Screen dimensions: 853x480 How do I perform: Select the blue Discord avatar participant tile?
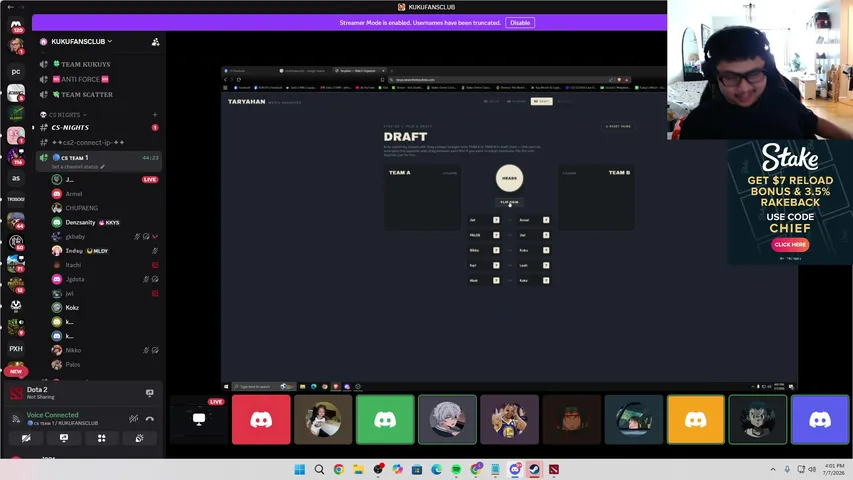click(820, 420)
